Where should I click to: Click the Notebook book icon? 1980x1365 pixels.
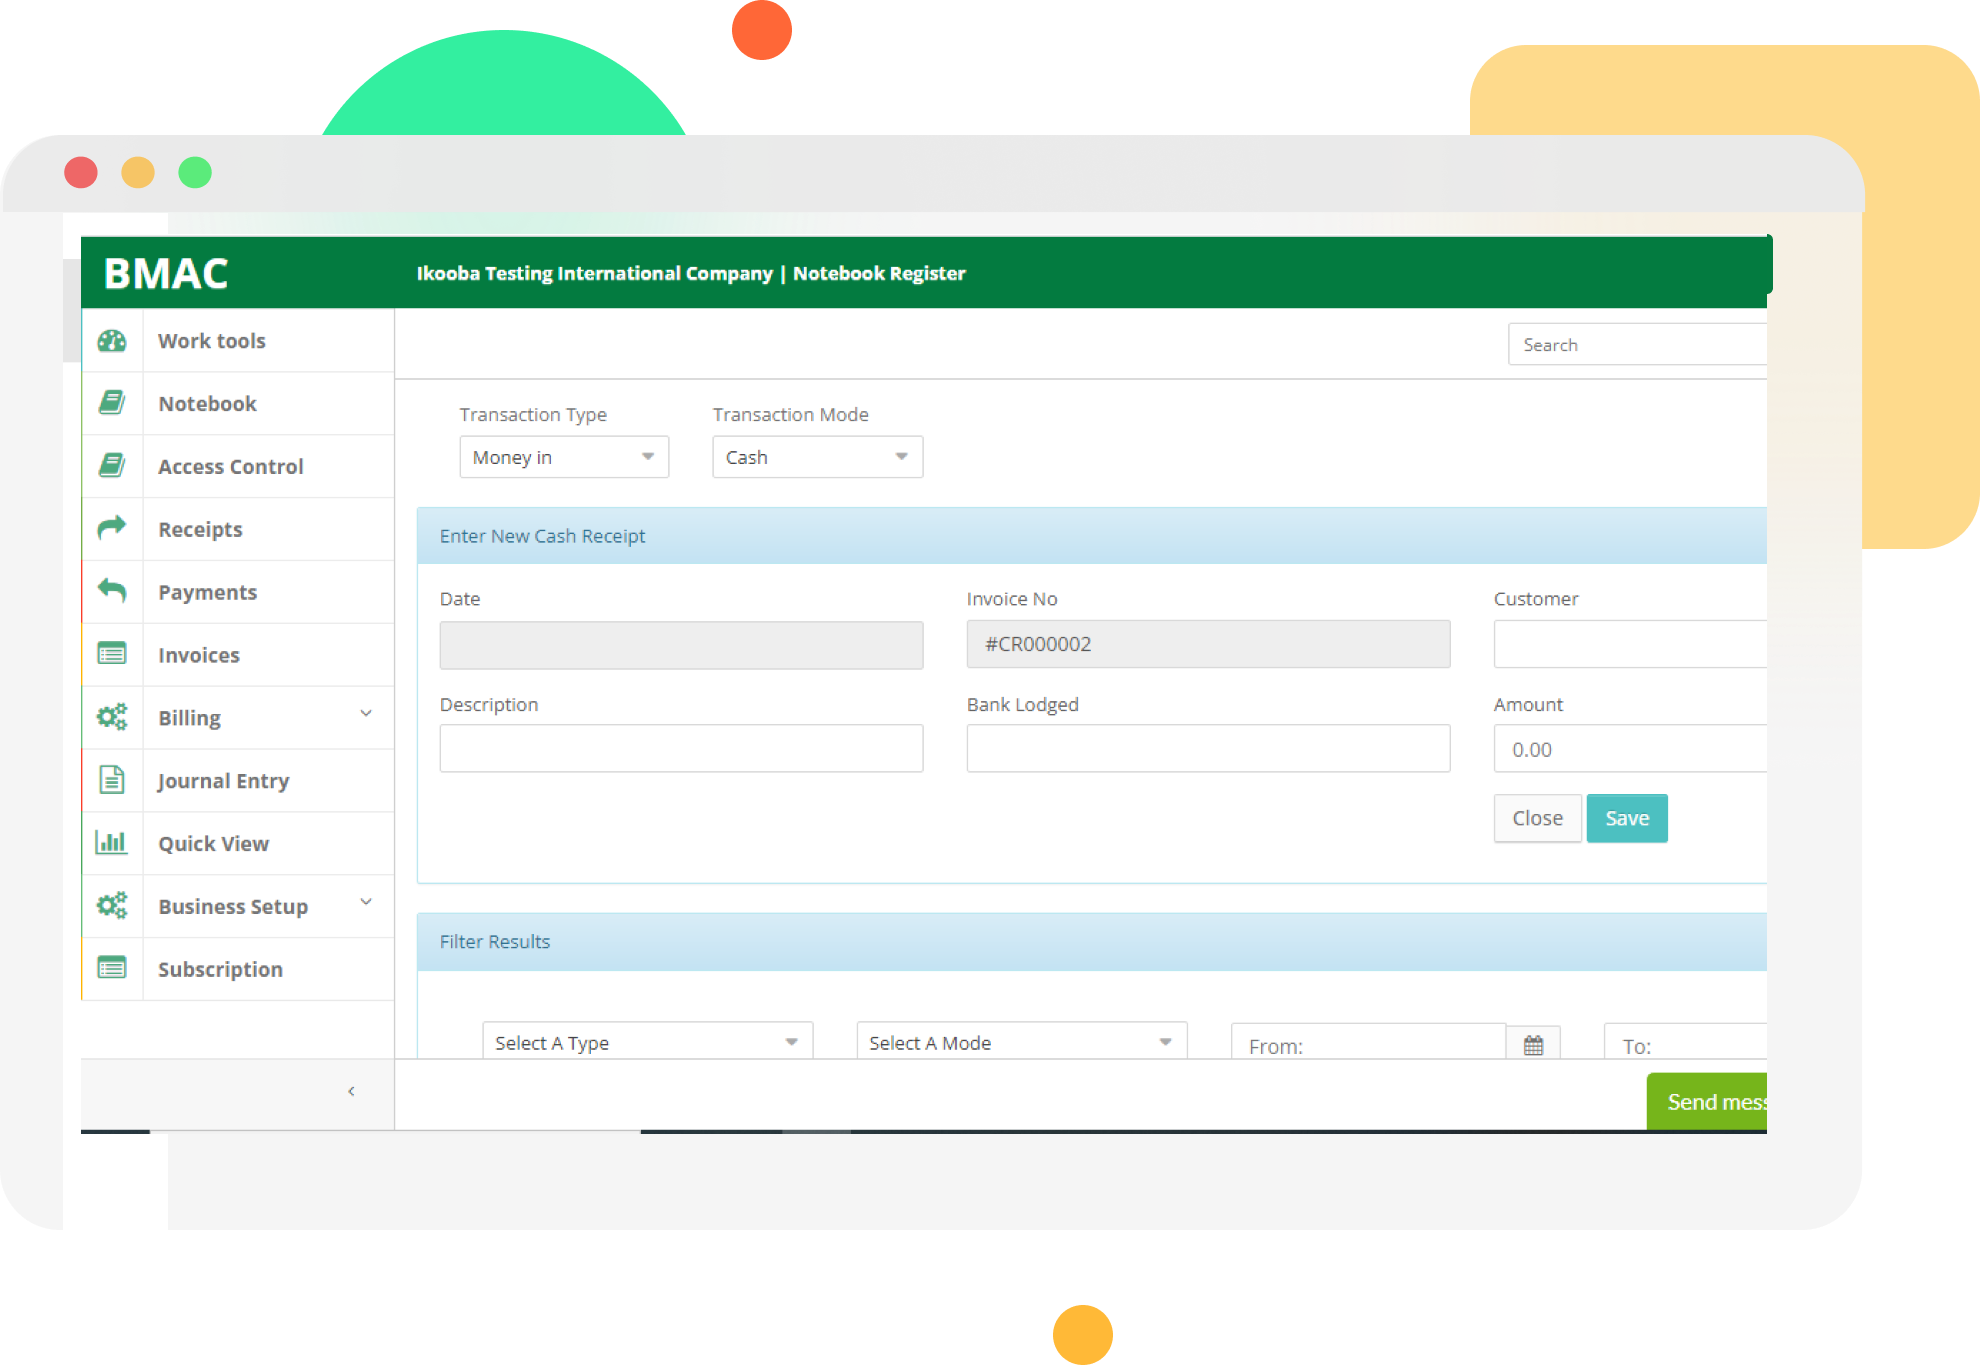coord(112,403)
